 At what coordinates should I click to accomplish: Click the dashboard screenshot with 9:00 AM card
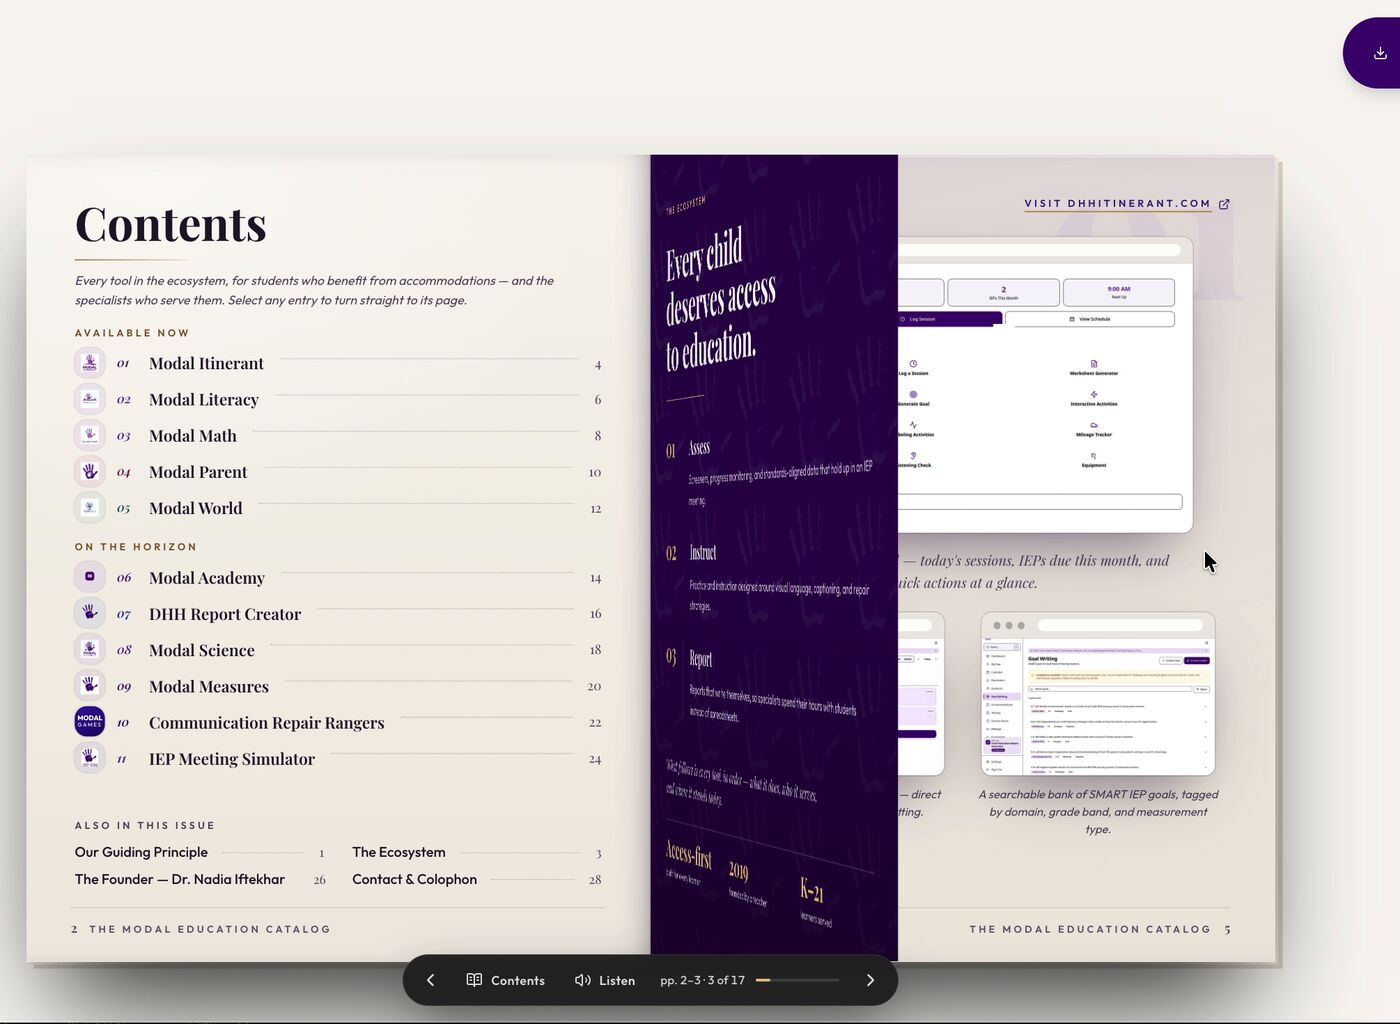[1045, 385]
